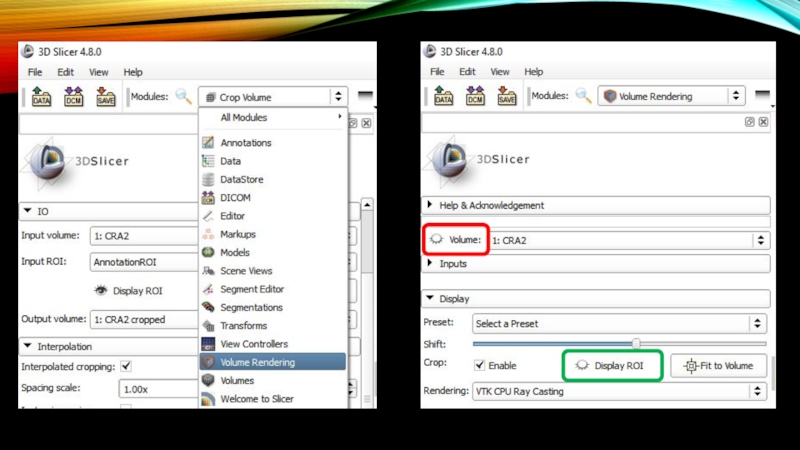Click scroll up arrow in left panel

367,205
